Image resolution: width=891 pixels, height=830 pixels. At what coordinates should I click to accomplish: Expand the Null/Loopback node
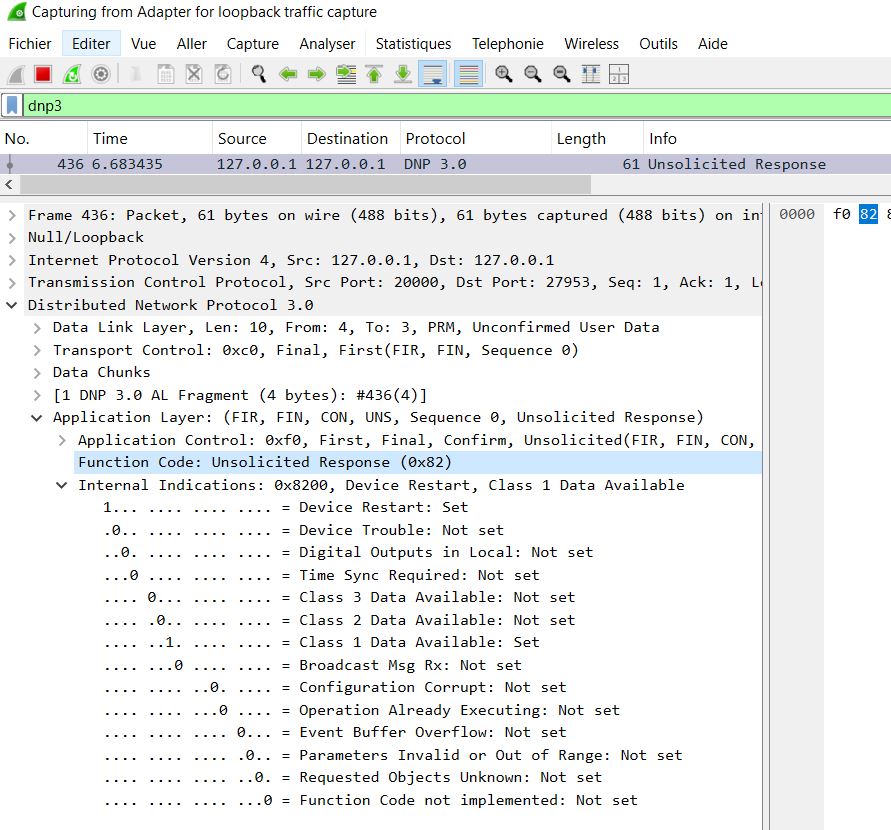pos(12,237)
